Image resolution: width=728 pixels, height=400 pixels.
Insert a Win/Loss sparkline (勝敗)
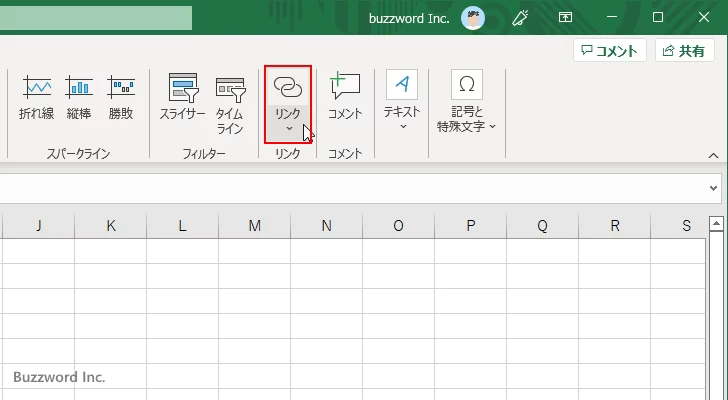click(121, 97)
